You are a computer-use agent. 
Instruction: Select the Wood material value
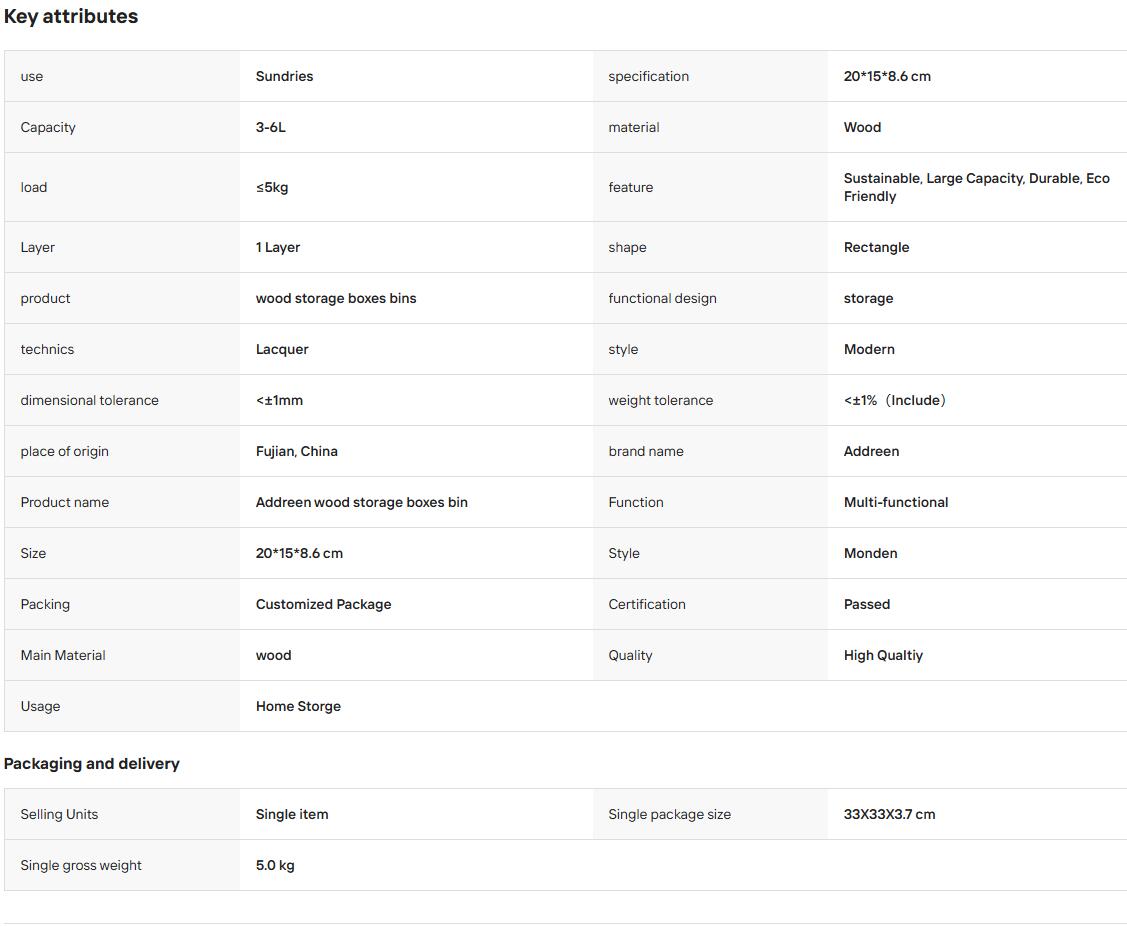pos(862,127)
